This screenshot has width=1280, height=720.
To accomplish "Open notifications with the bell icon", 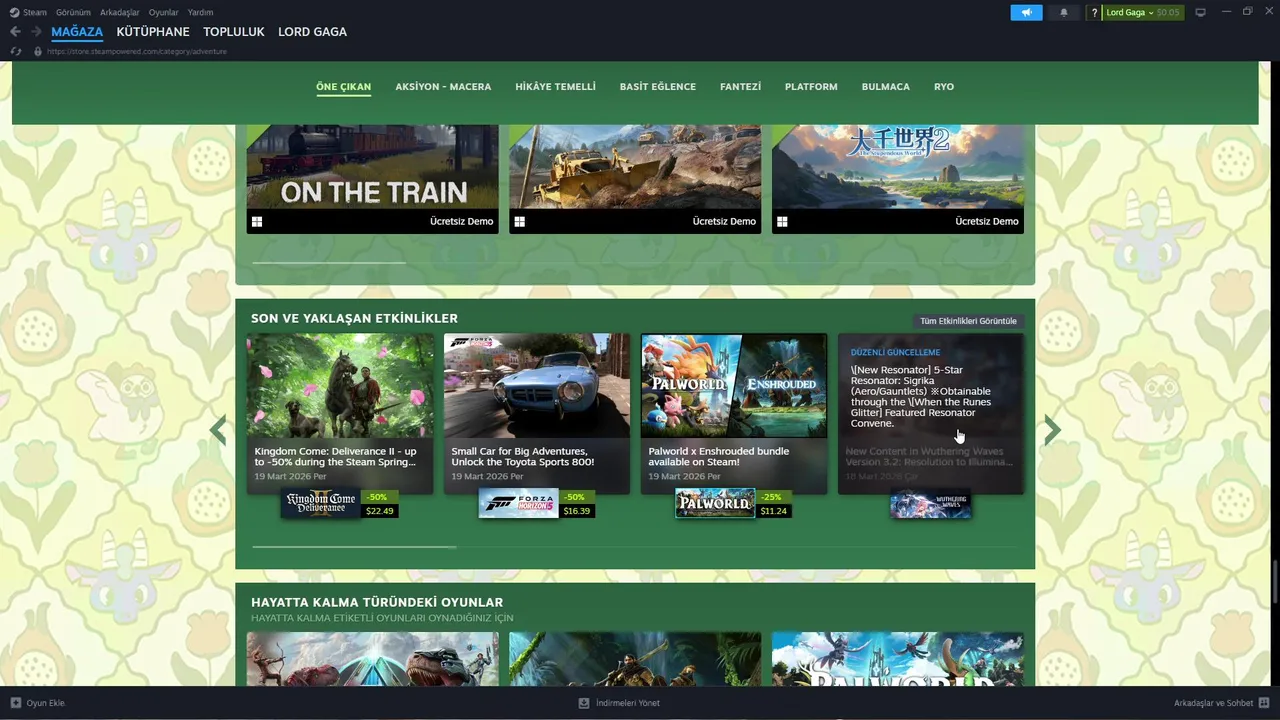I will pyautogui.click(x=1063, y=12).
